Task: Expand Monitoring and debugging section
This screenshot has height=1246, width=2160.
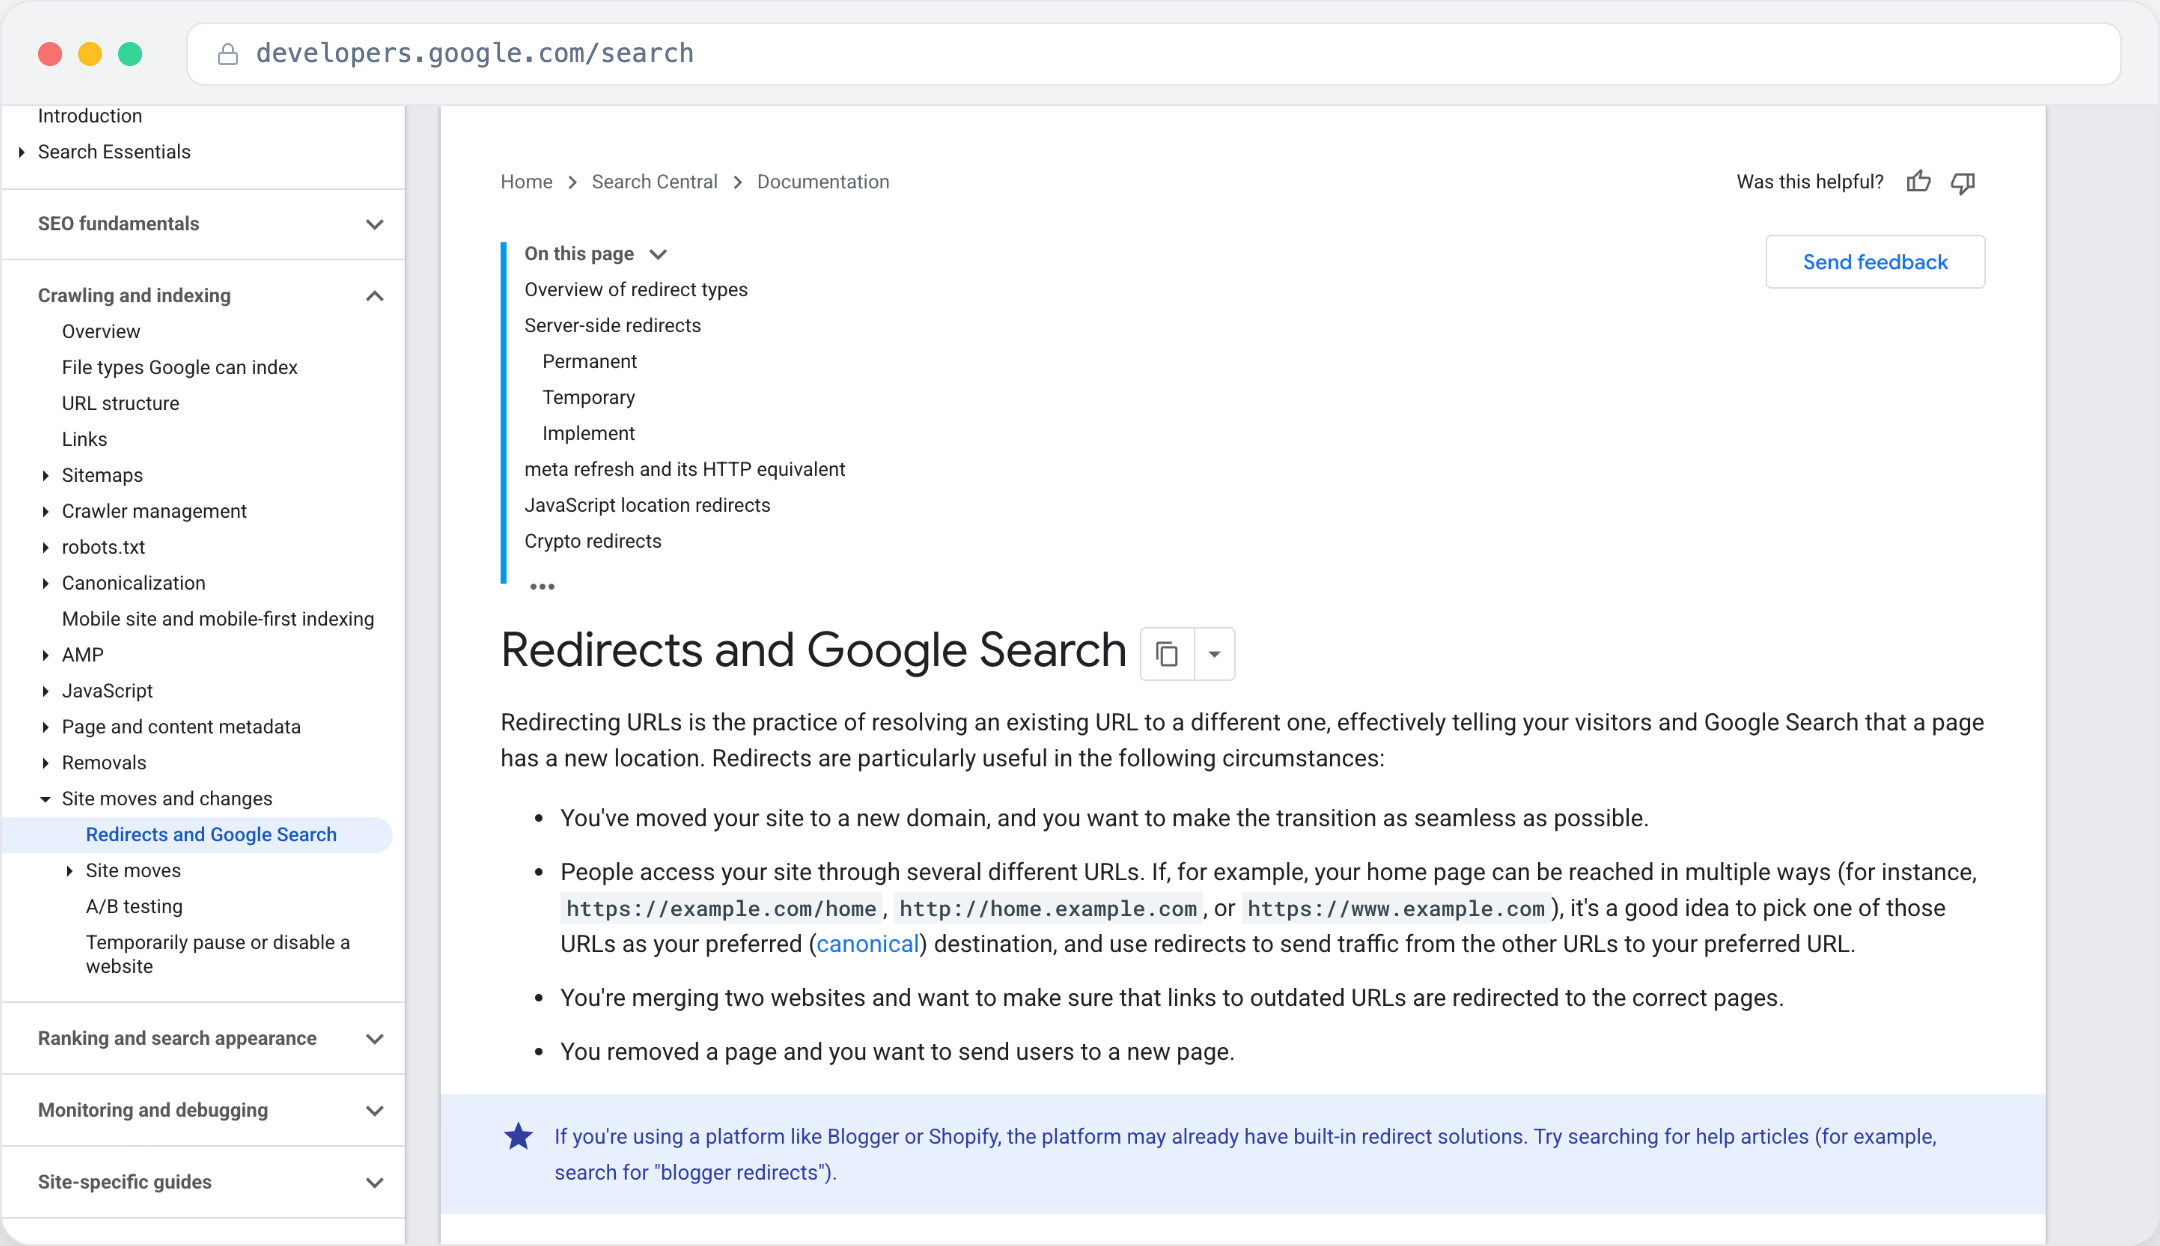Action: (375, 1111)
